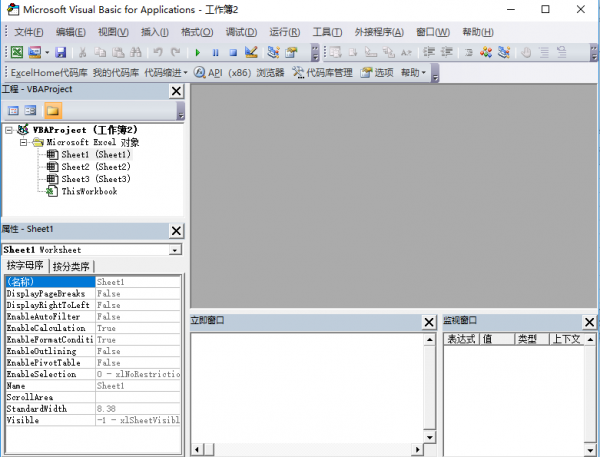The height and width of the screenshot is (457, 600).
Task: Click View Object icon in project panel
Action: point(30,111)
